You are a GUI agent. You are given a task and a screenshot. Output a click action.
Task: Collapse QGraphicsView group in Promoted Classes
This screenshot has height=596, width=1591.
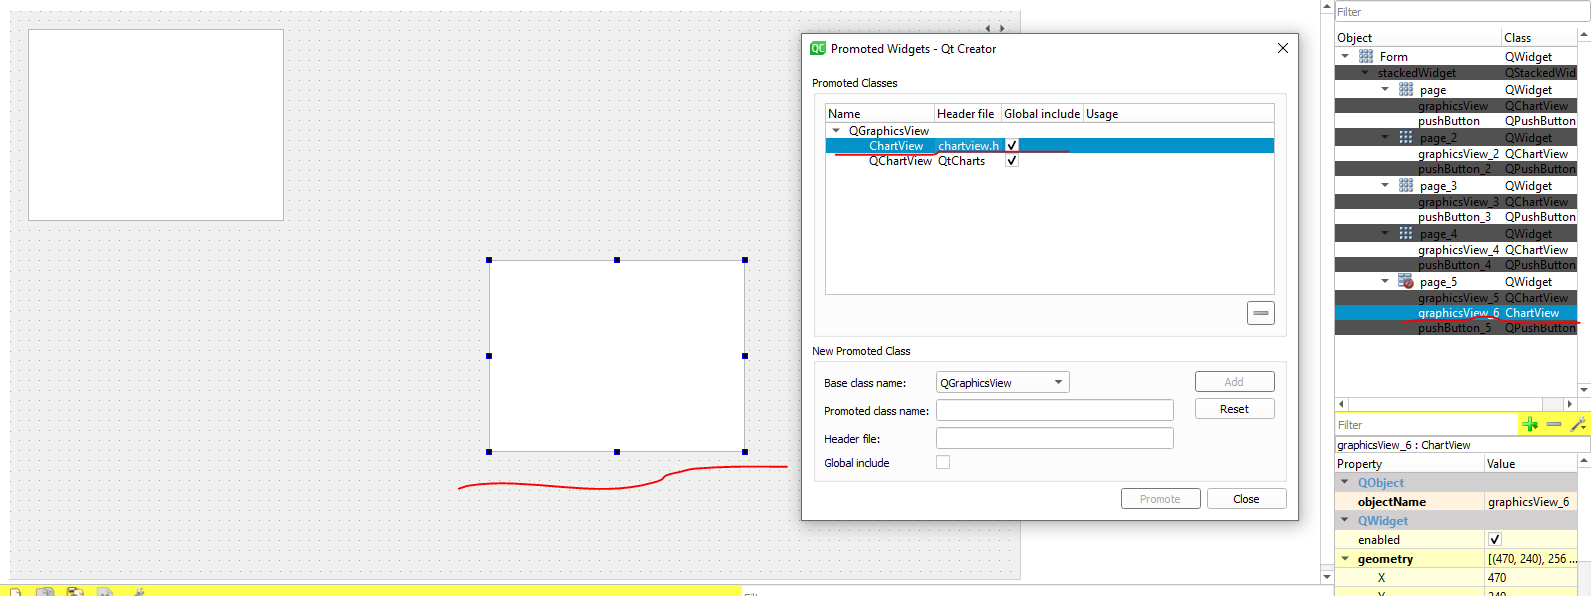tap(836, 130)
